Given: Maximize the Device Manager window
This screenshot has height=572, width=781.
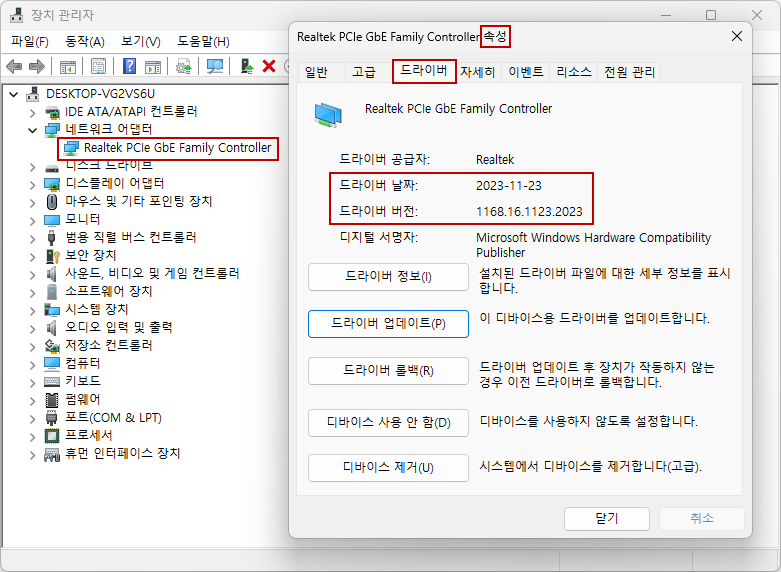Looking at the screenshot, I should (x=711, y=15).
